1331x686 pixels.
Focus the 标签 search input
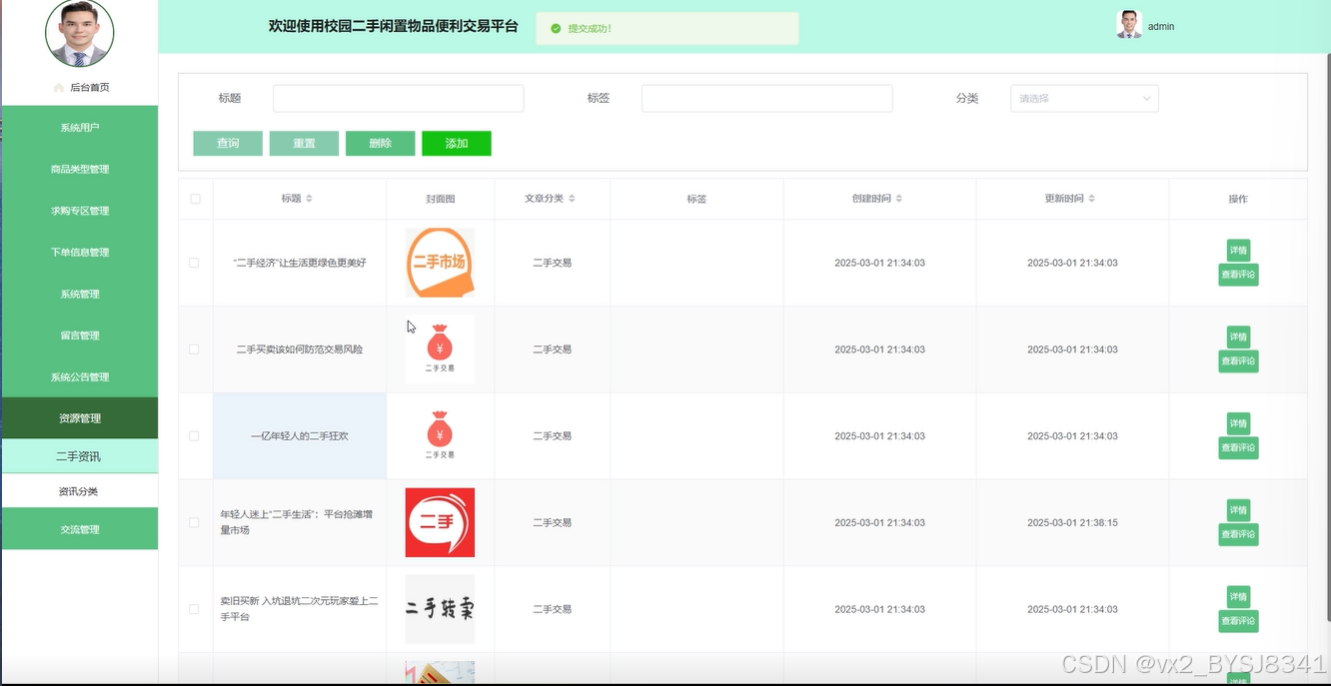(767, 98)
